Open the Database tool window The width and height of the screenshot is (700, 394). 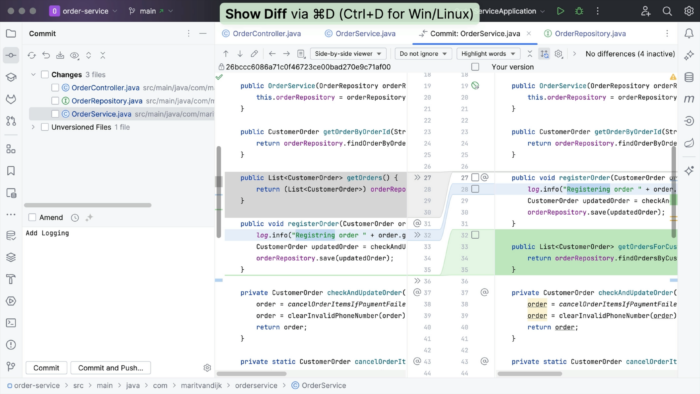pos(689,77)
